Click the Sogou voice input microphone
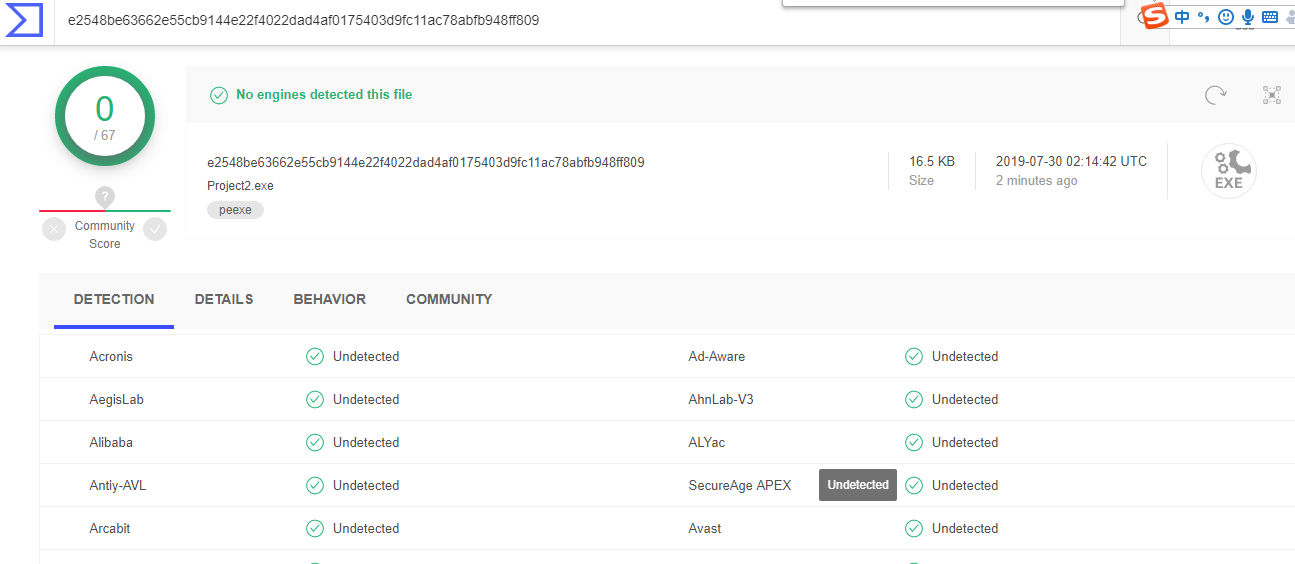Viewport: 1295px width, 564px height. pyautogui.click(x=1247, y=17)
